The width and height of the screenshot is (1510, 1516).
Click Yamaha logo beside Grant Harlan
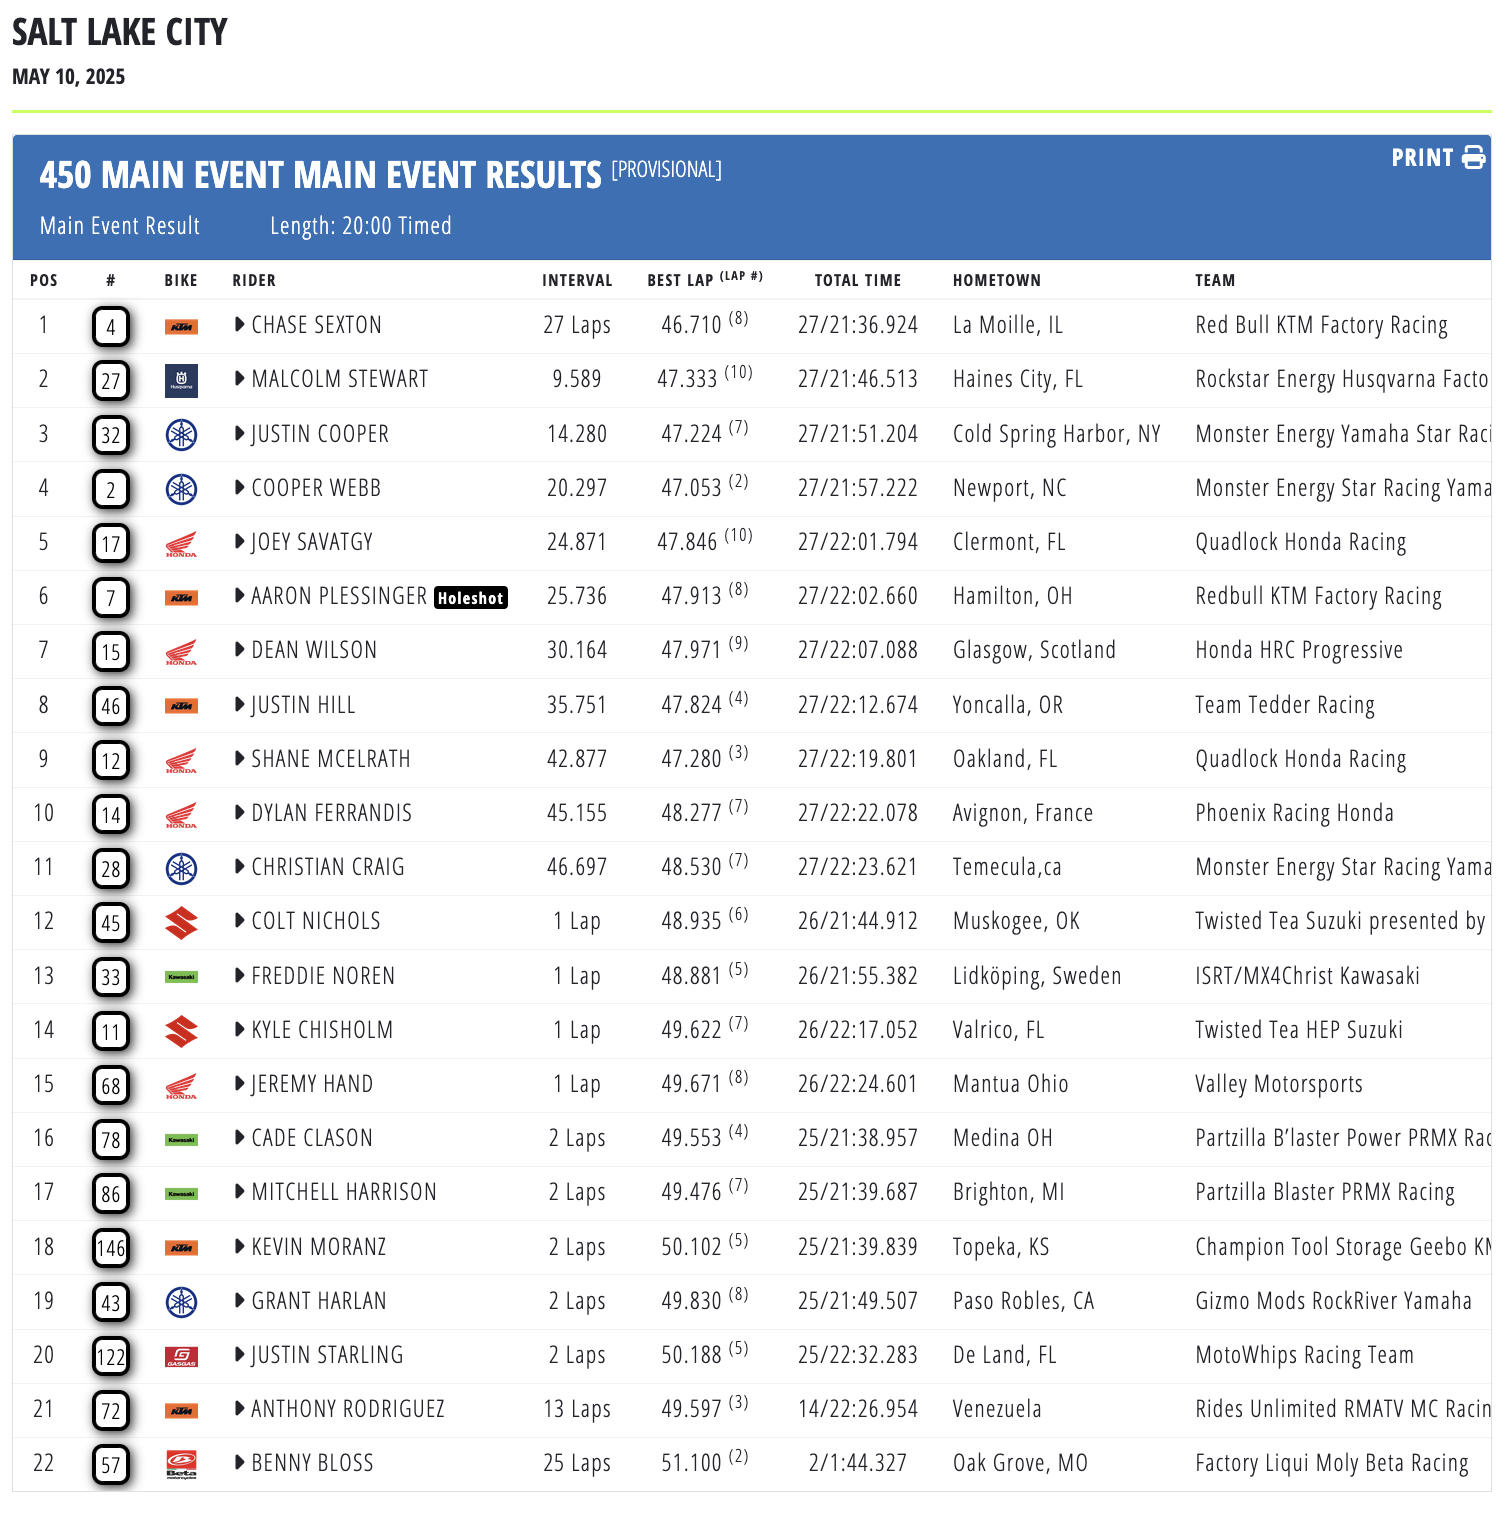point(181,1302)
